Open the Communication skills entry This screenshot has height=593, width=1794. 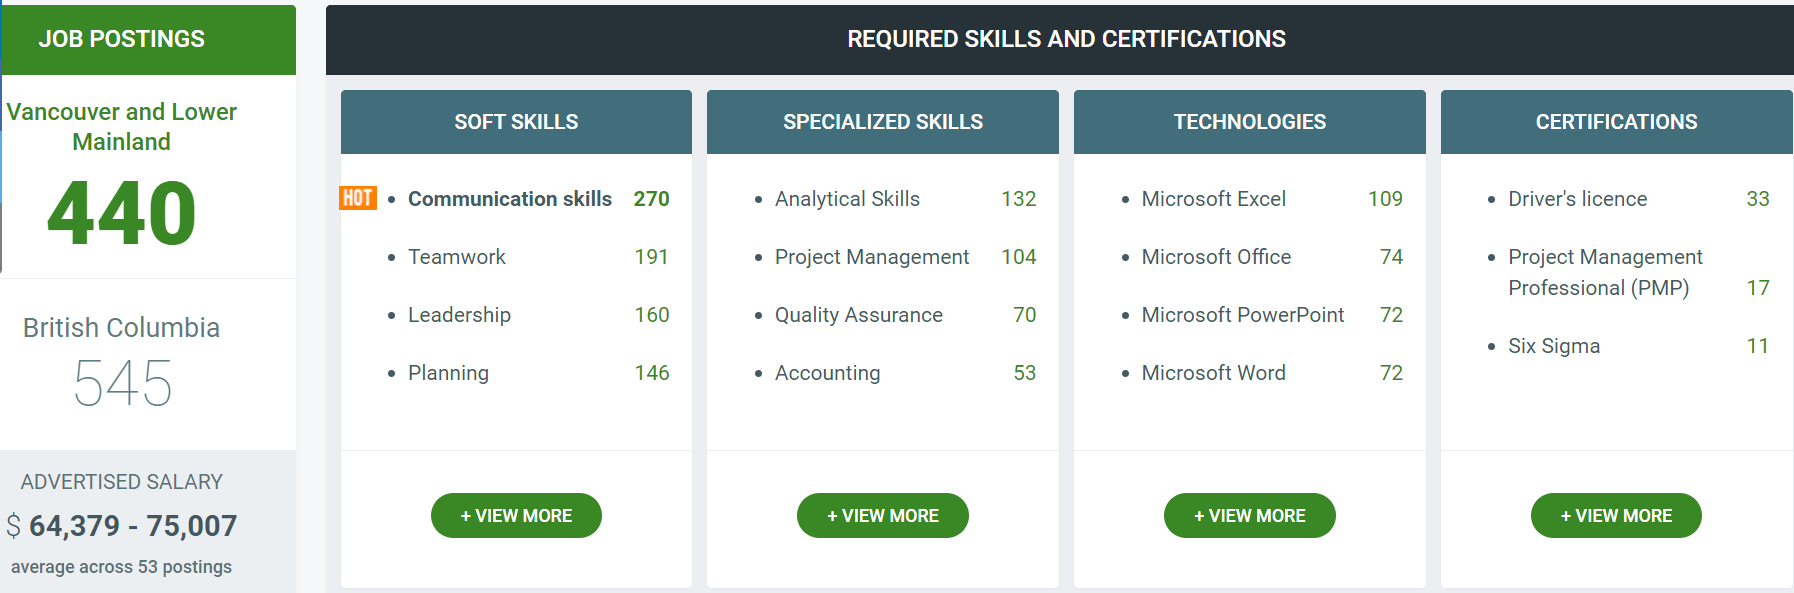(509, 199)
